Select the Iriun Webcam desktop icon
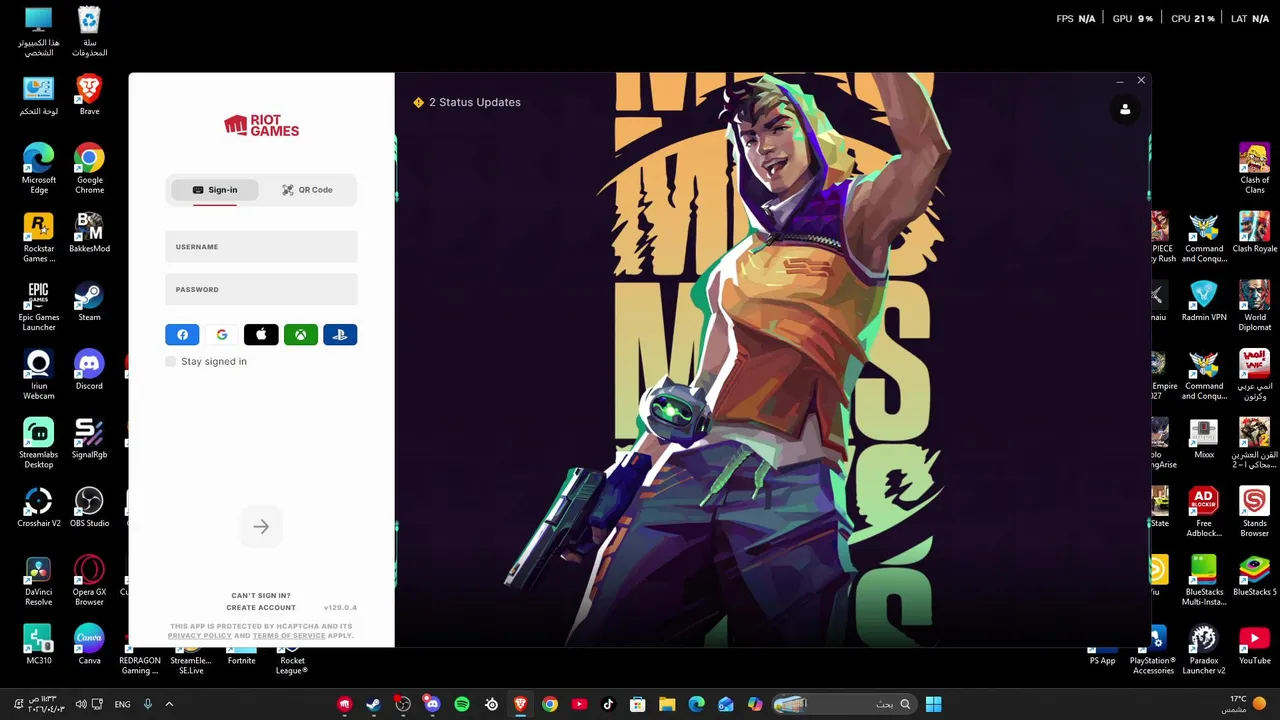Image resolution: width=1280 pixels, height=720 pixels. tap(38, 375)
